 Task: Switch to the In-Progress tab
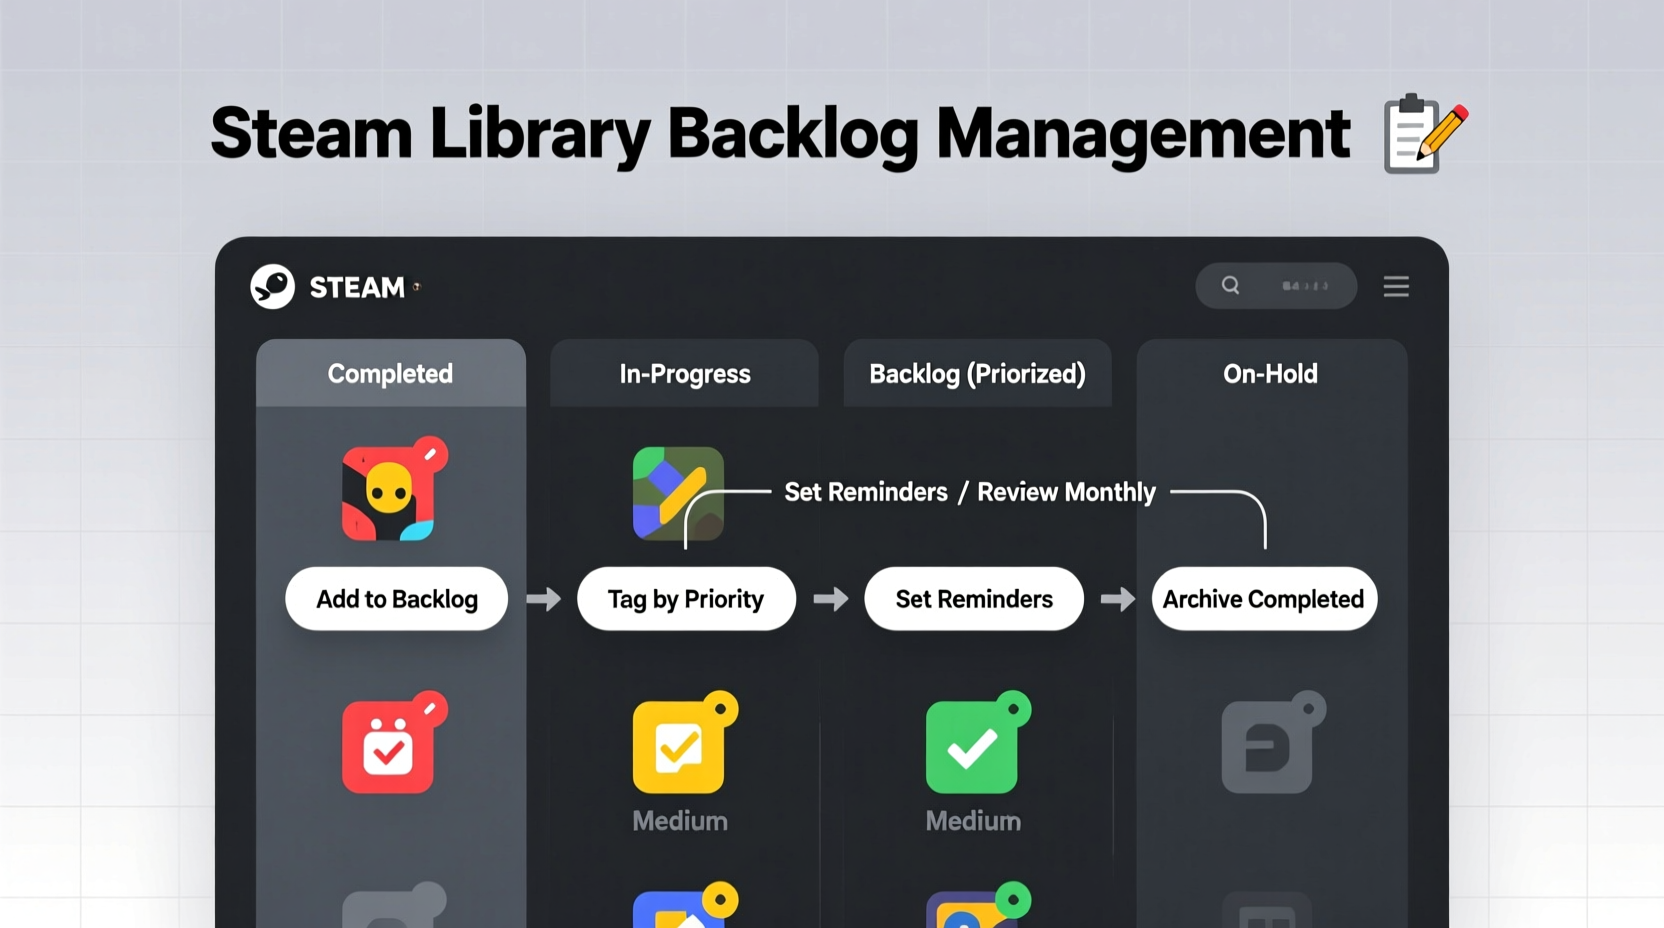point(684,374)
